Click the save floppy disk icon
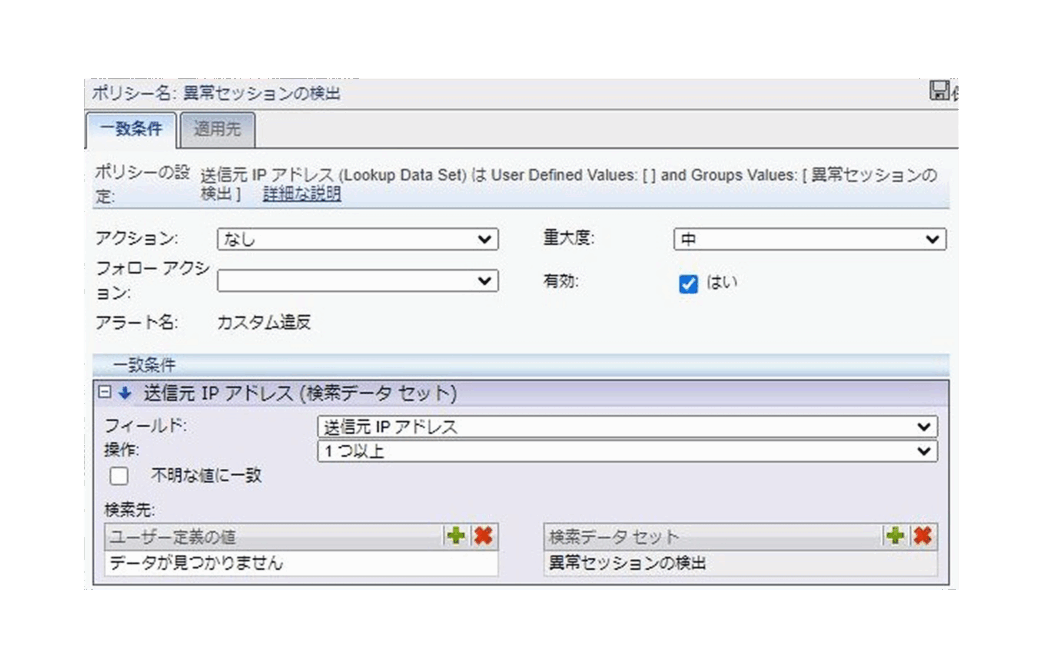 (939, 92)
